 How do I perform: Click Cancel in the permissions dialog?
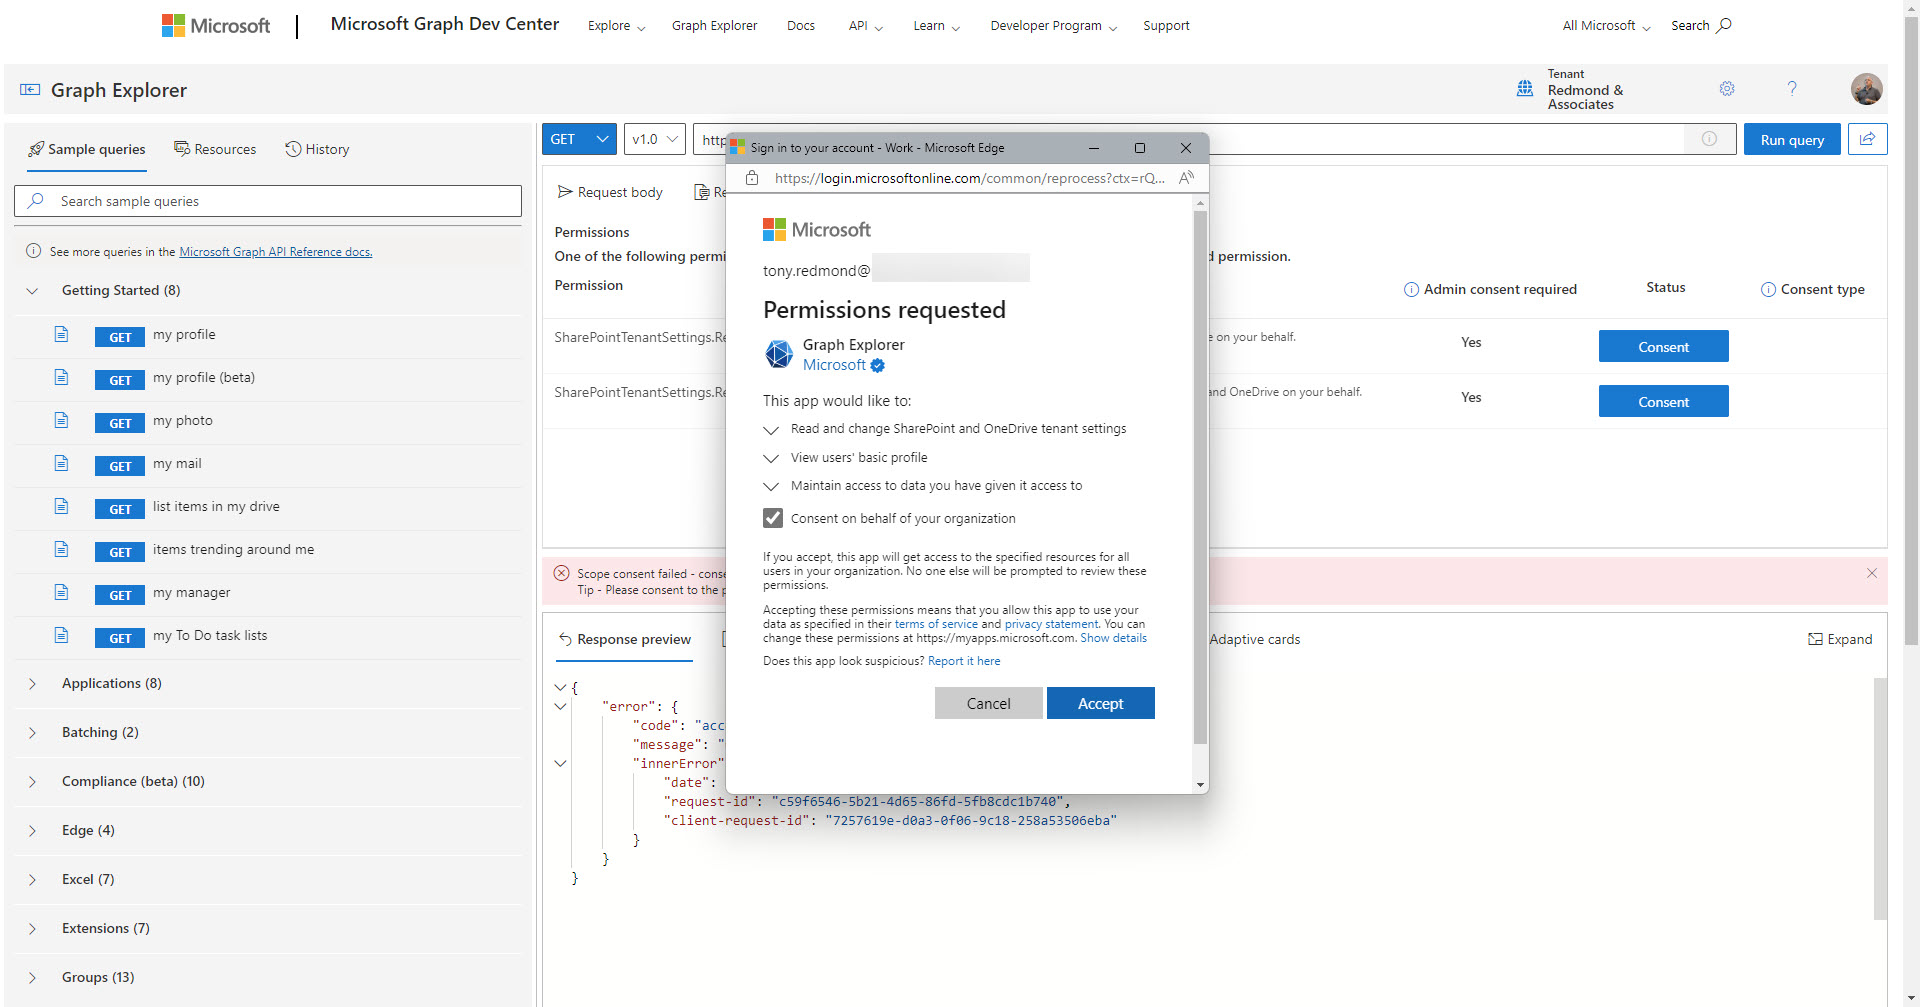coord(988,703)
